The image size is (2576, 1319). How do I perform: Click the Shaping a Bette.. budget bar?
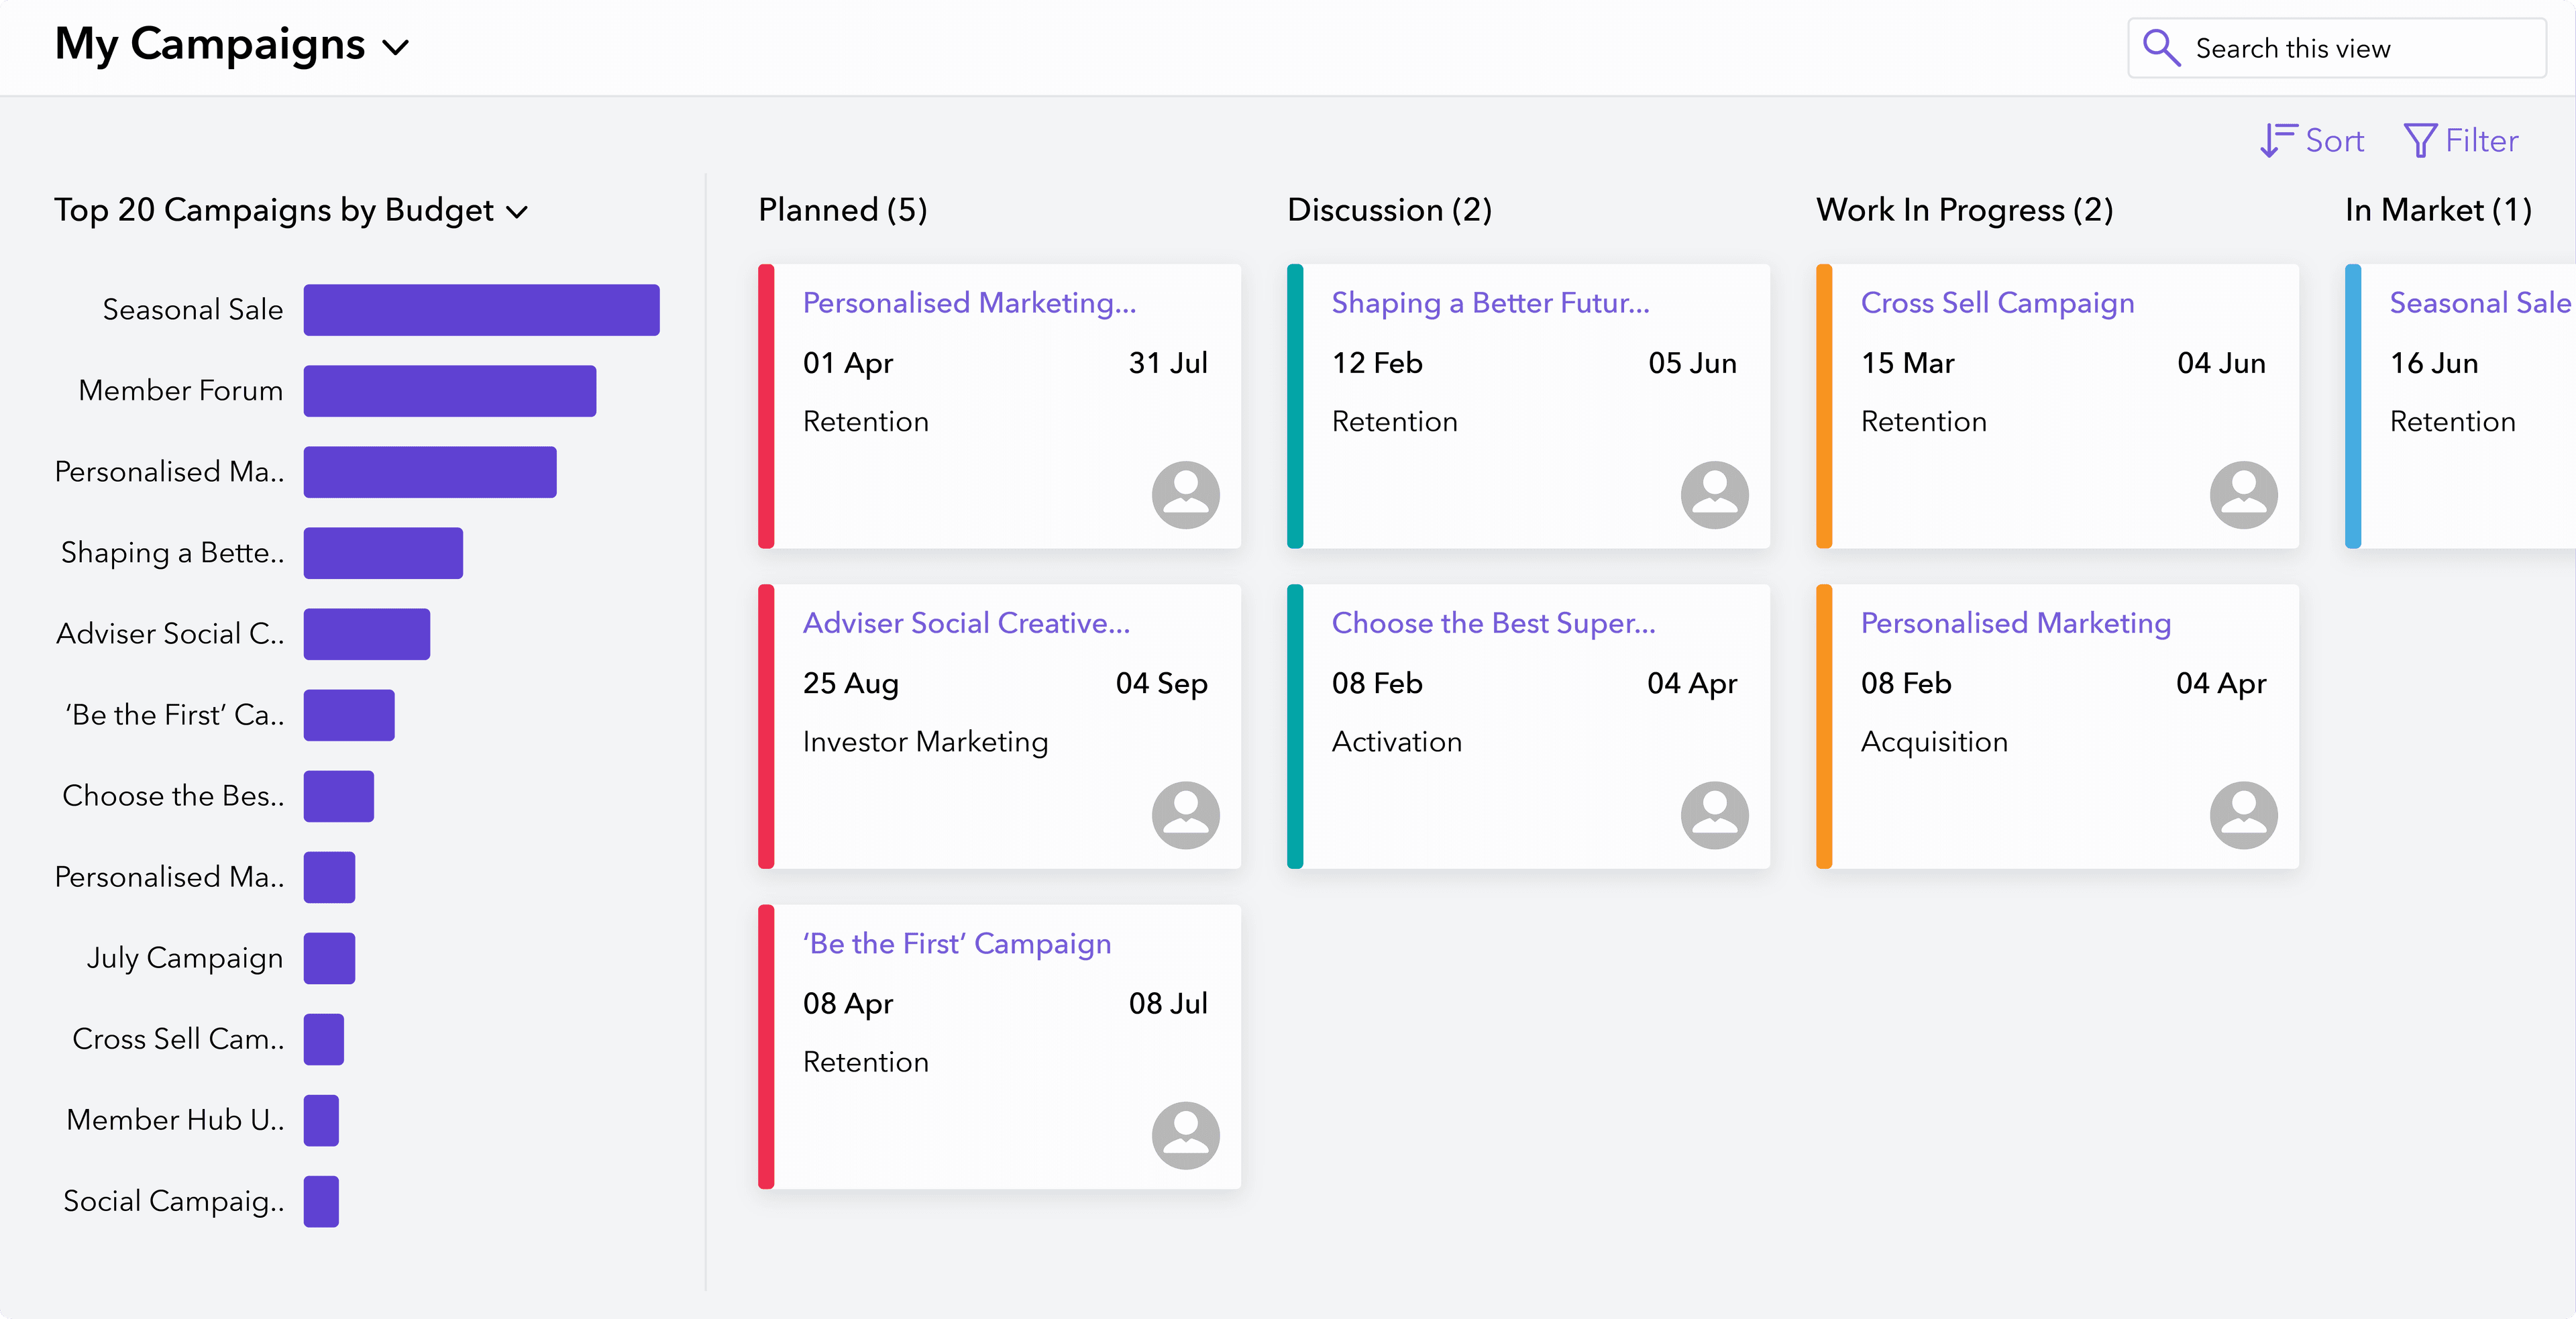pyautogui.click(x=383, y=553)
